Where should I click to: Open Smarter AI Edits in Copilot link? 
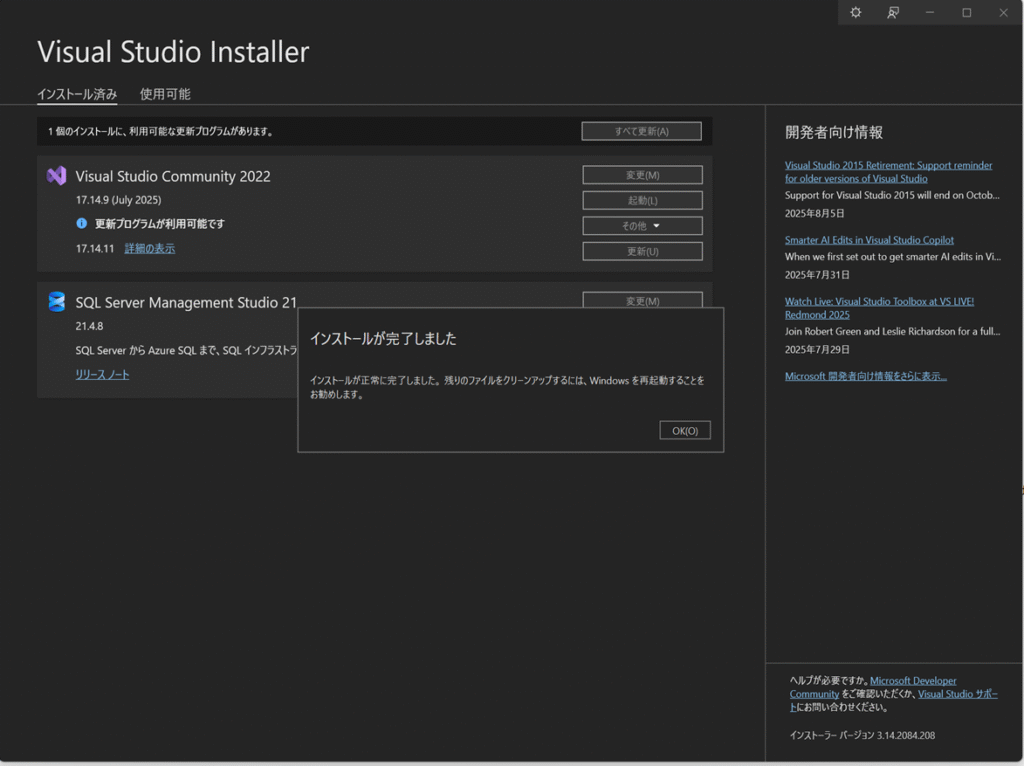(x=869, y=240)
